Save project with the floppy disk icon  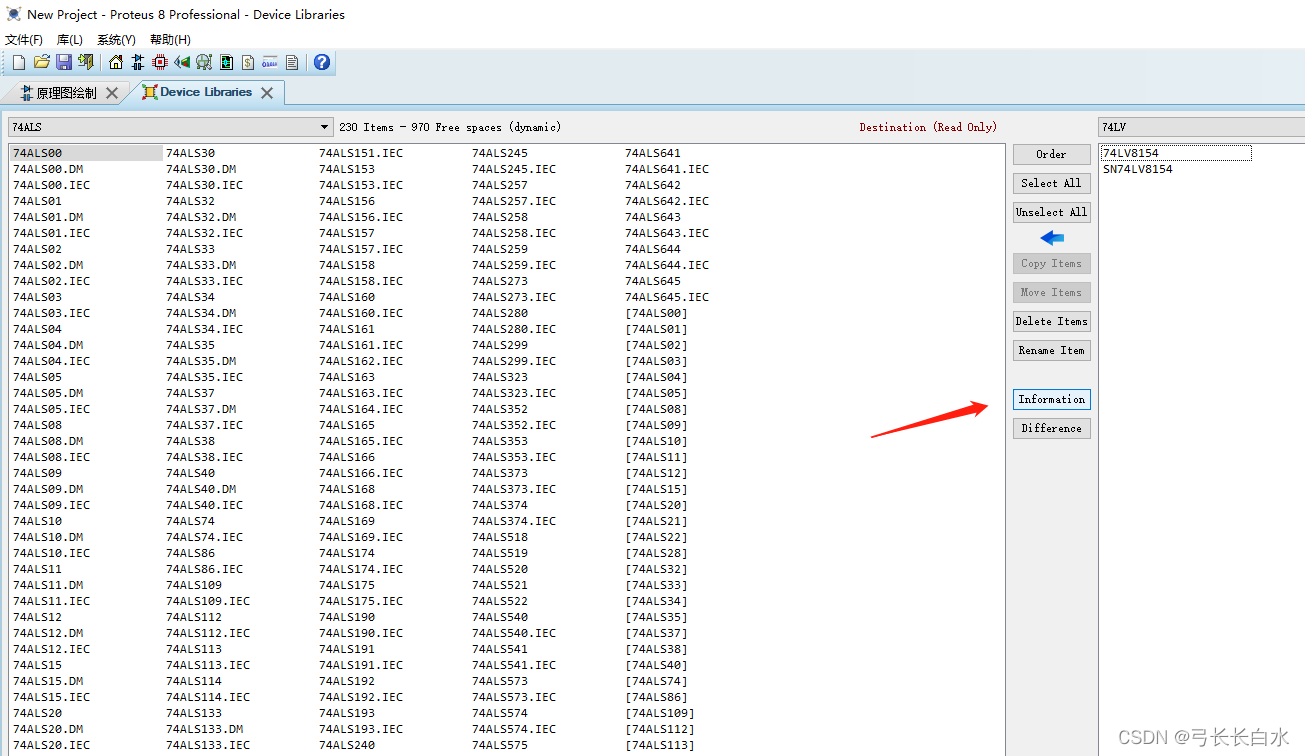pyautogui.click(x=63, y=62)
